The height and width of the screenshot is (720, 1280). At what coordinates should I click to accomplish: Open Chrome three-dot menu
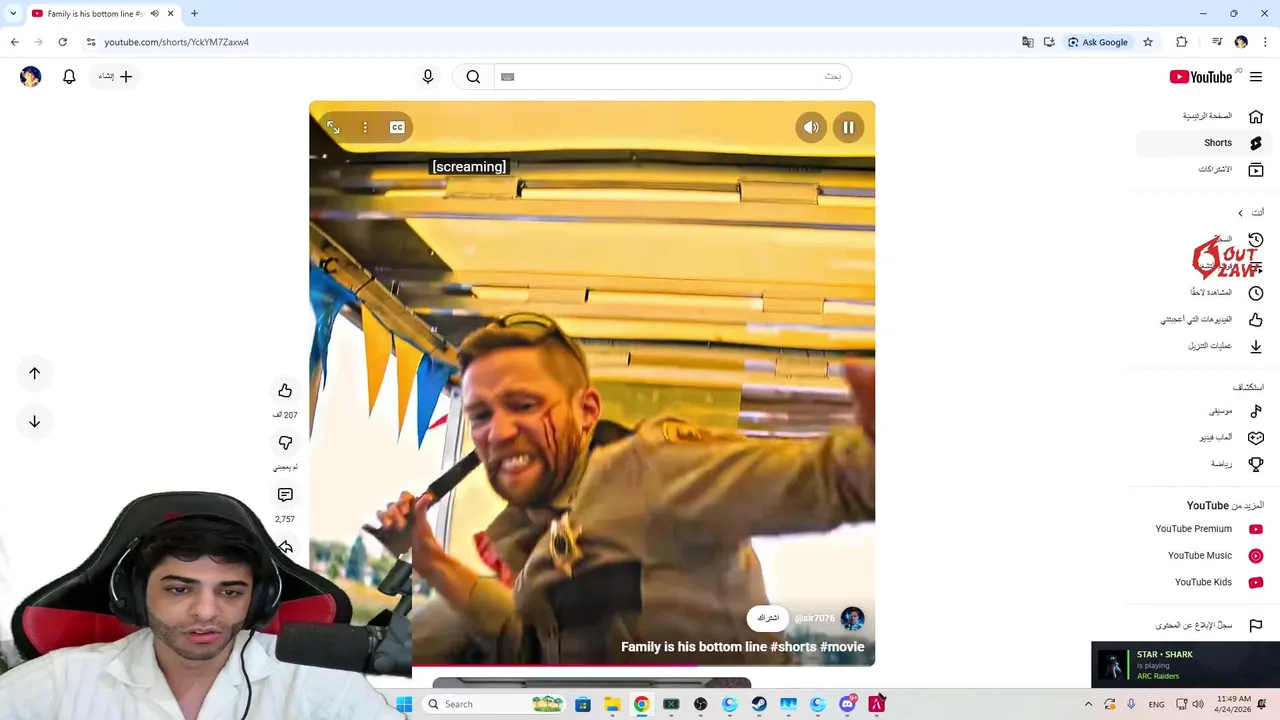click(1265, 42)
